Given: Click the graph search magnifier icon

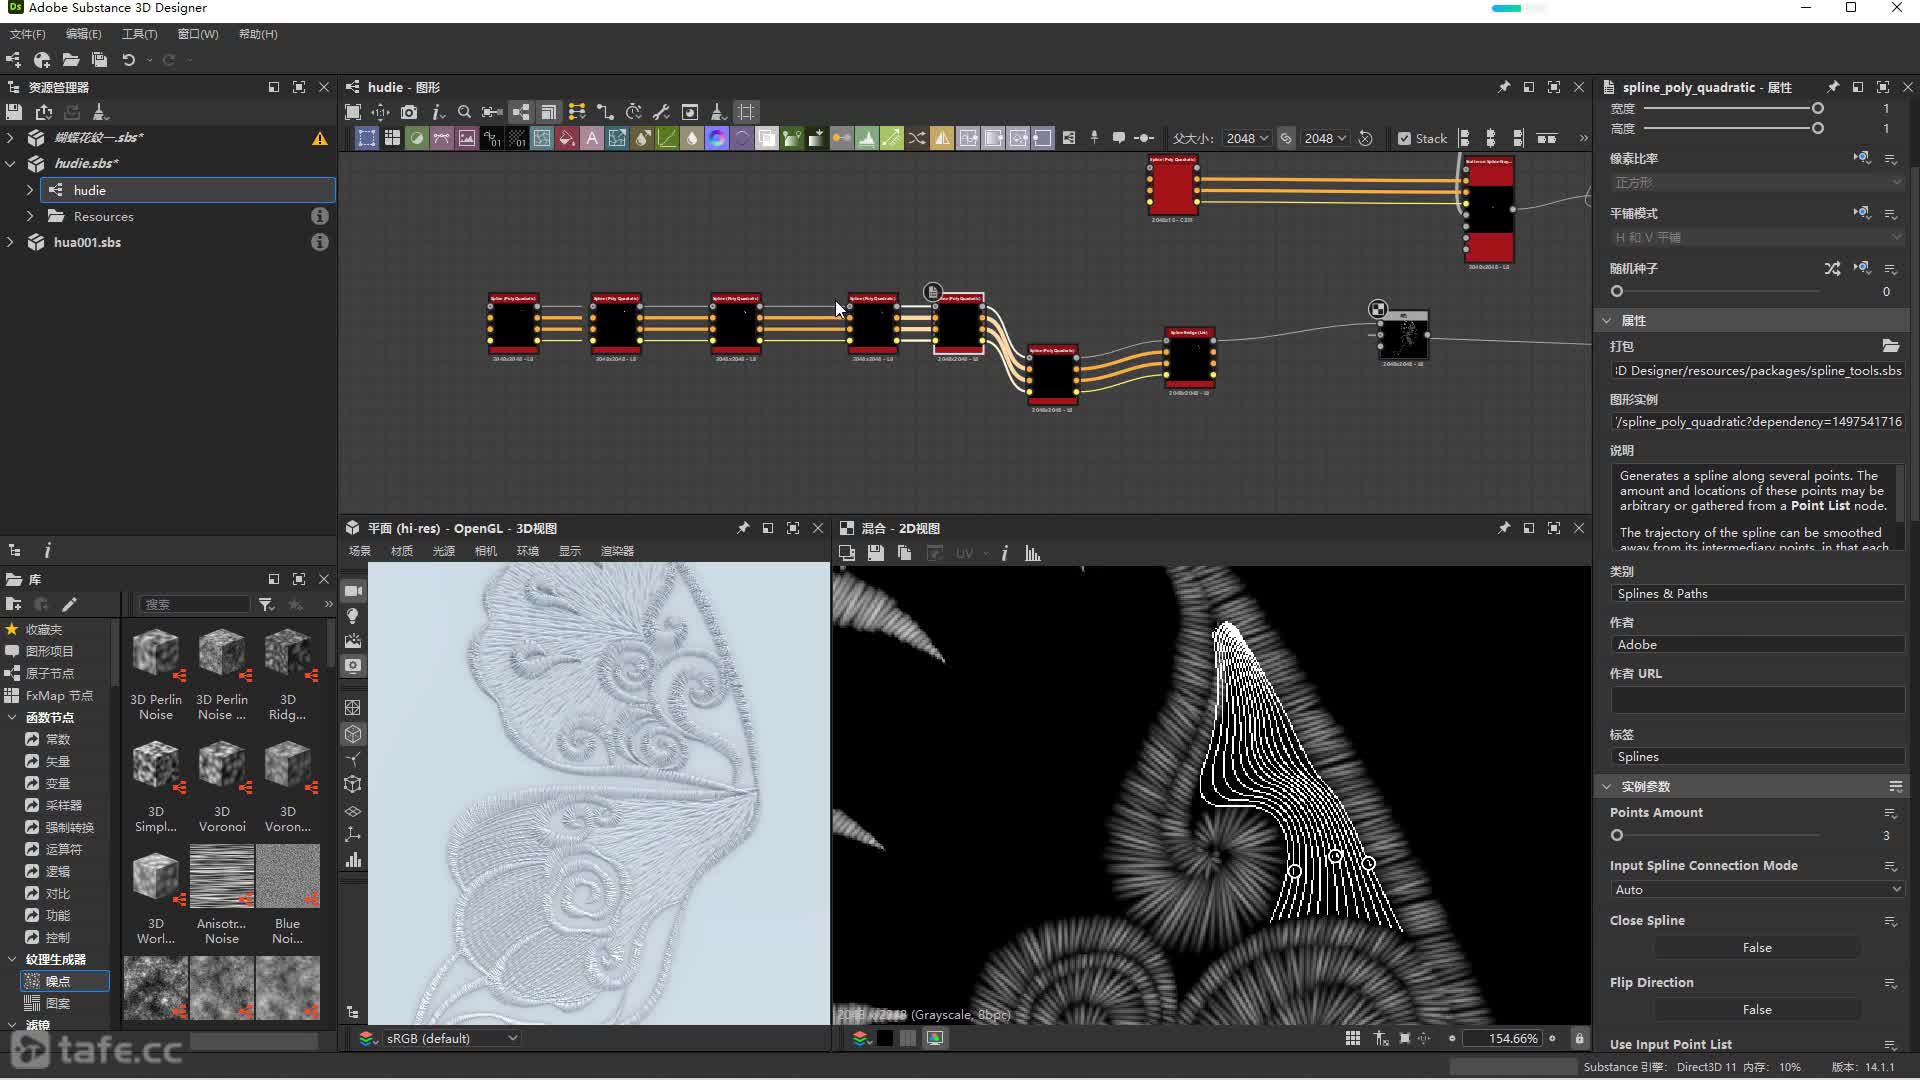Looking at the screenshot, I should [464, 112].
